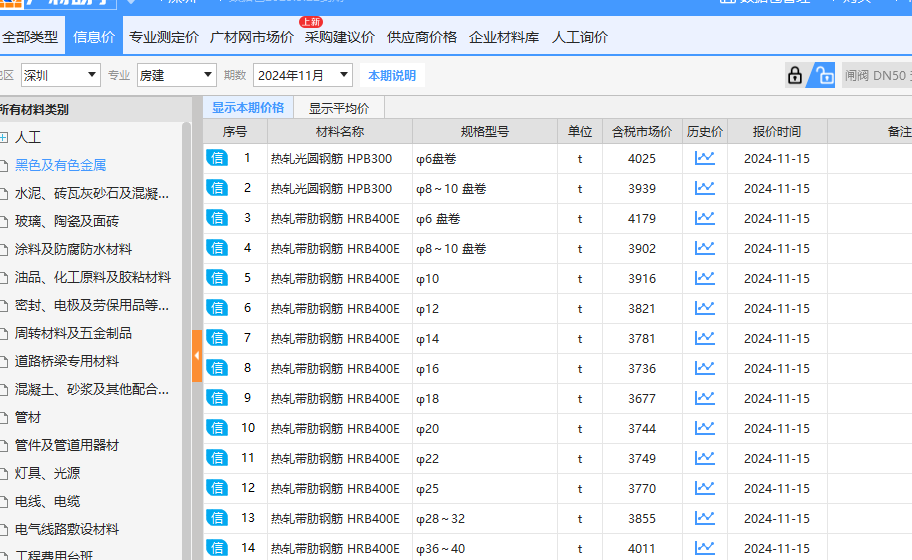The image size is (912, 560).
Task: View history trend icon for row 4
Action: tap(704, 248)
